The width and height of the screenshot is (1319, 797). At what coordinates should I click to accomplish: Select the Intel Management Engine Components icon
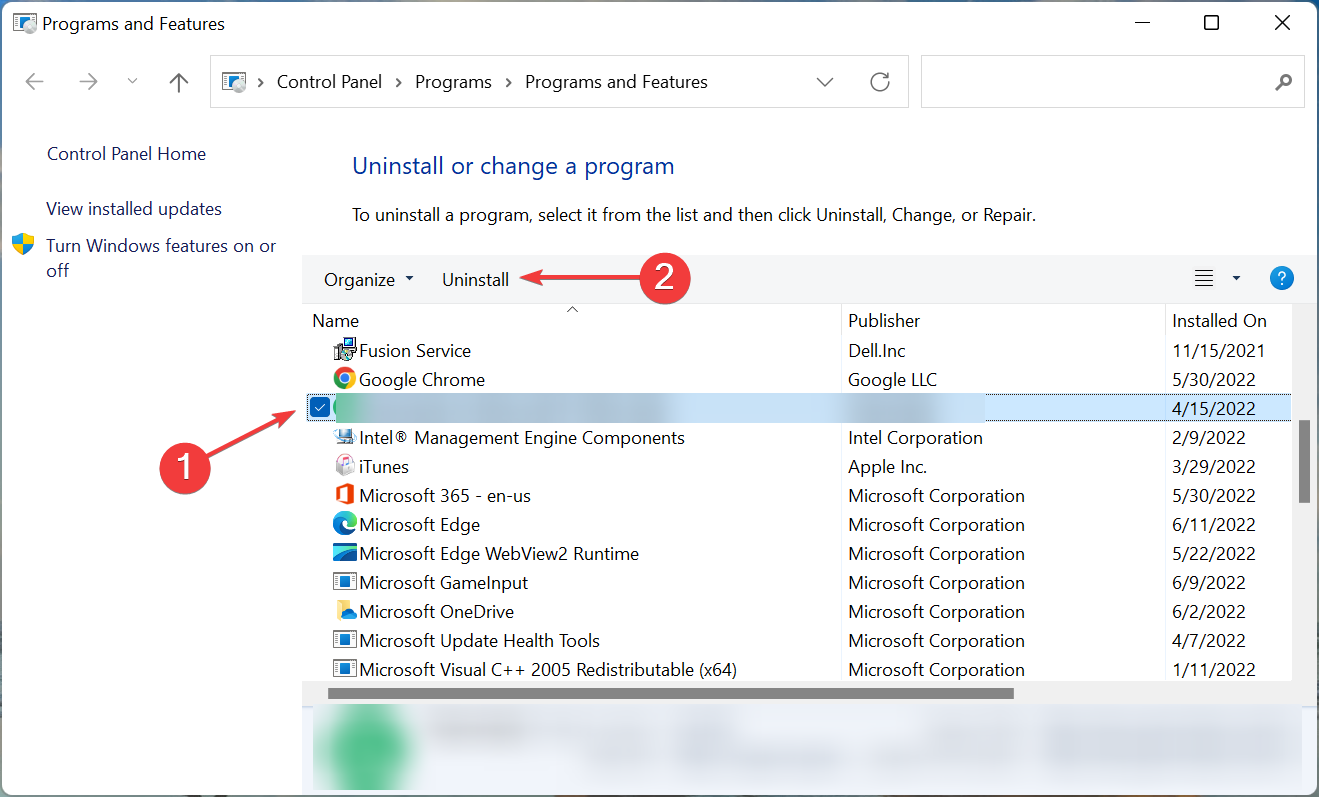(x=344, y=436)
